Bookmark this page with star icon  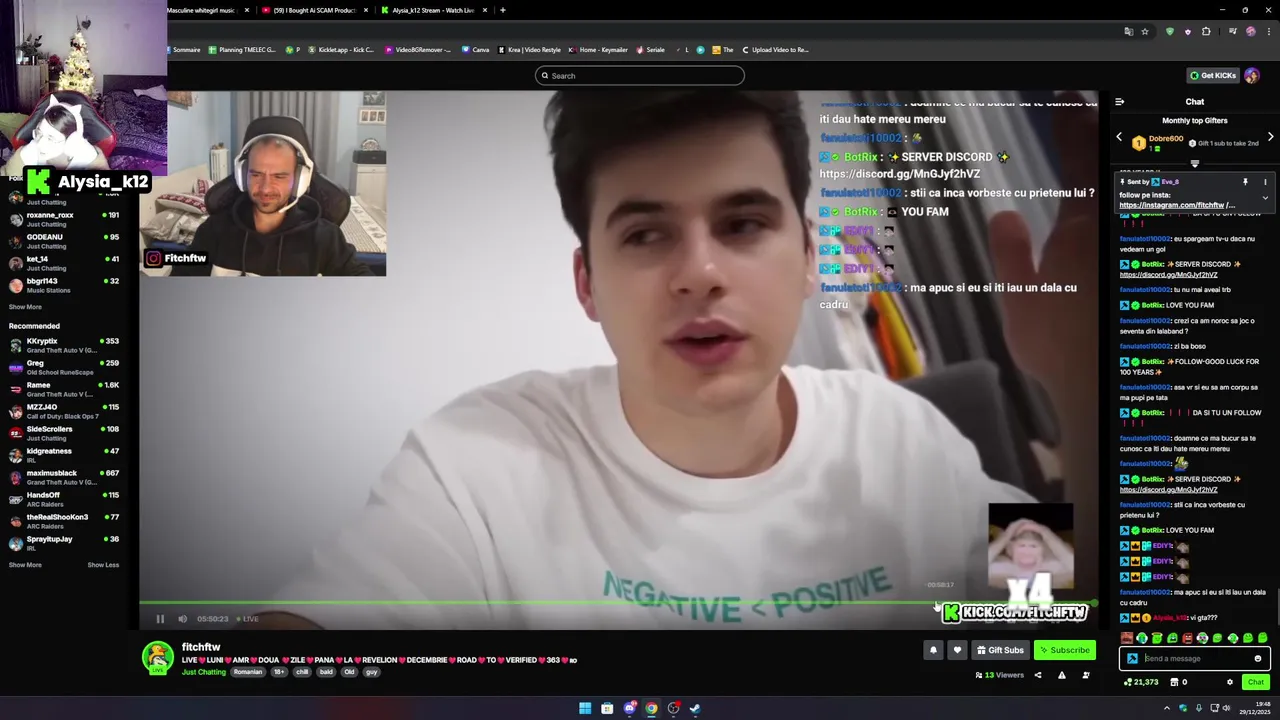[x=1145, y=31]
